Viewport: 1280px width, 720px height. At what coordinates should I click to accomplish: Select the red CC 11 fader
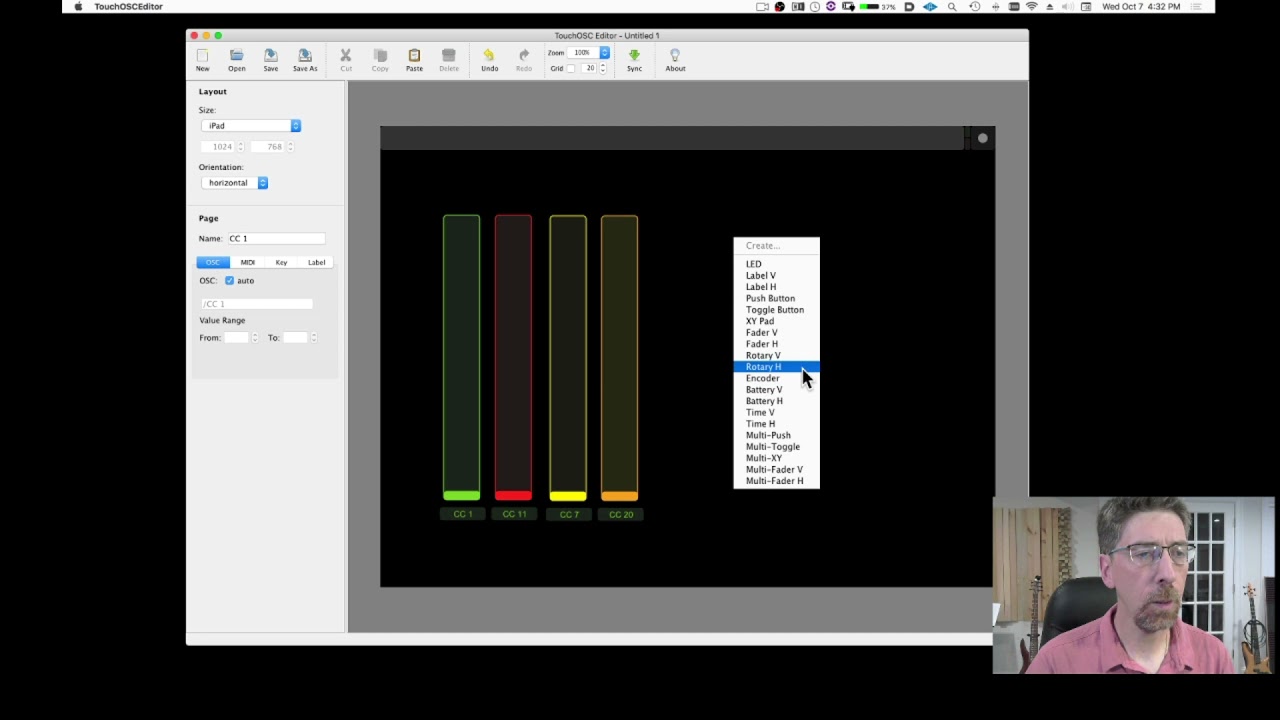[513, 357]
